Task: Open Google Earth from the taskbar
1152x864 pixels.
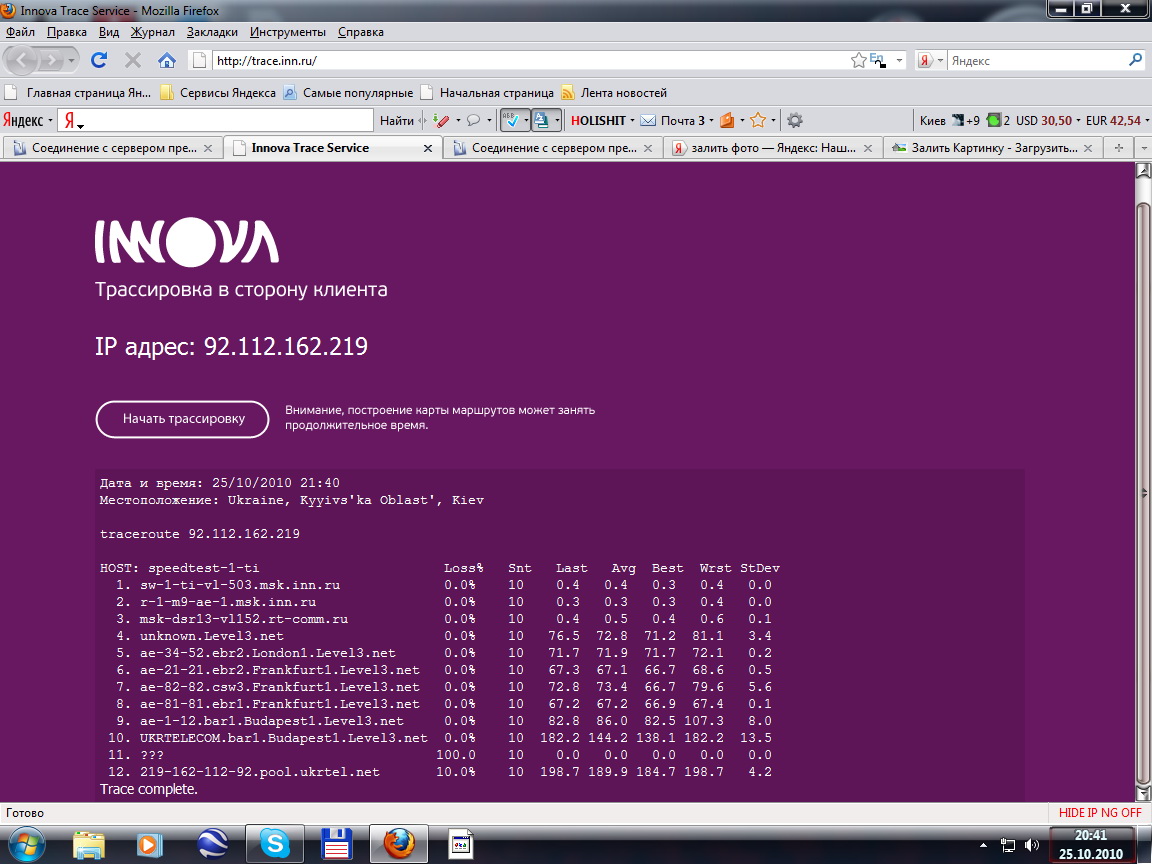Action: pos(213,845)
